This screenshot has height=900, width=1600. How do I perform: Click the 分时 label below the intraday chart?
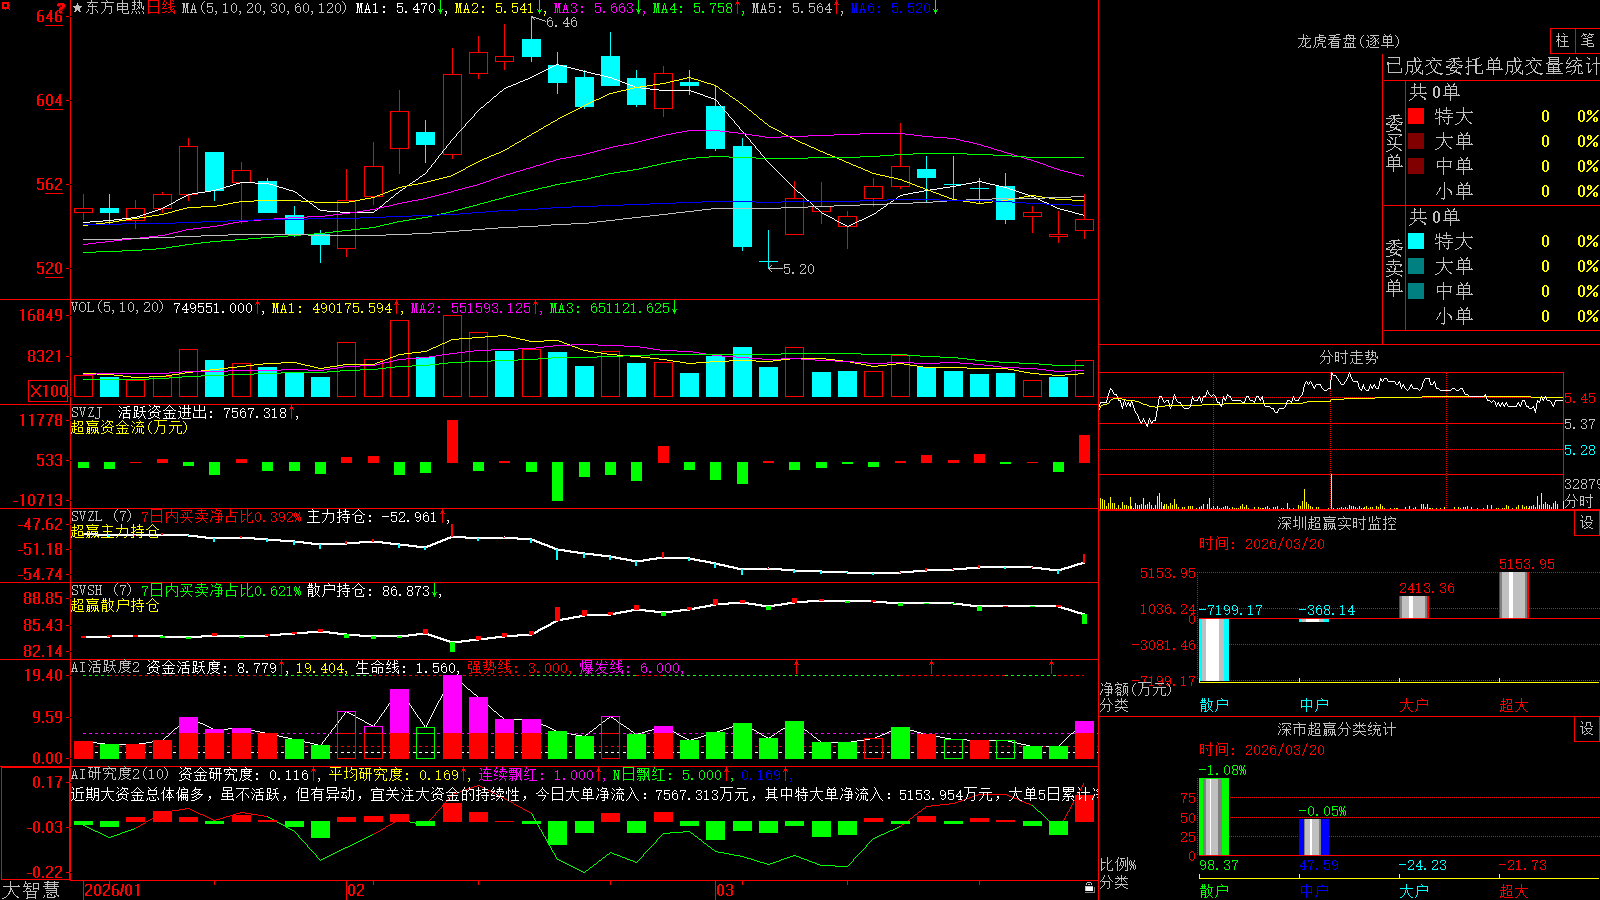[1579, 500]
